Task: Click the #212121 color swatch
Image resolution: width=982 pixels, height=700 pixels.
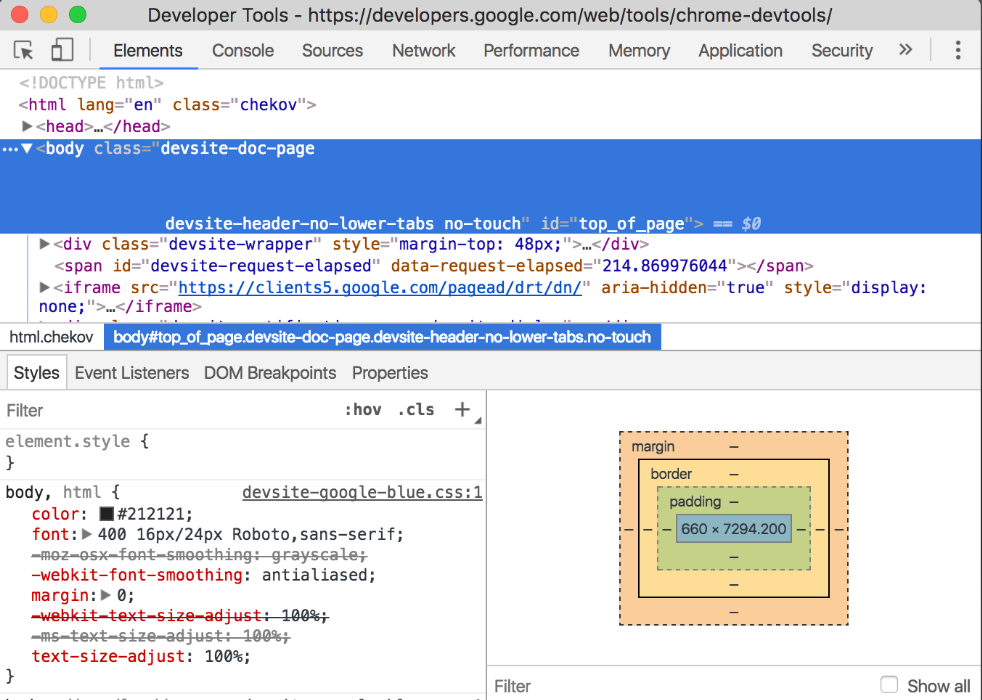Action: click(x=106, y=514)
